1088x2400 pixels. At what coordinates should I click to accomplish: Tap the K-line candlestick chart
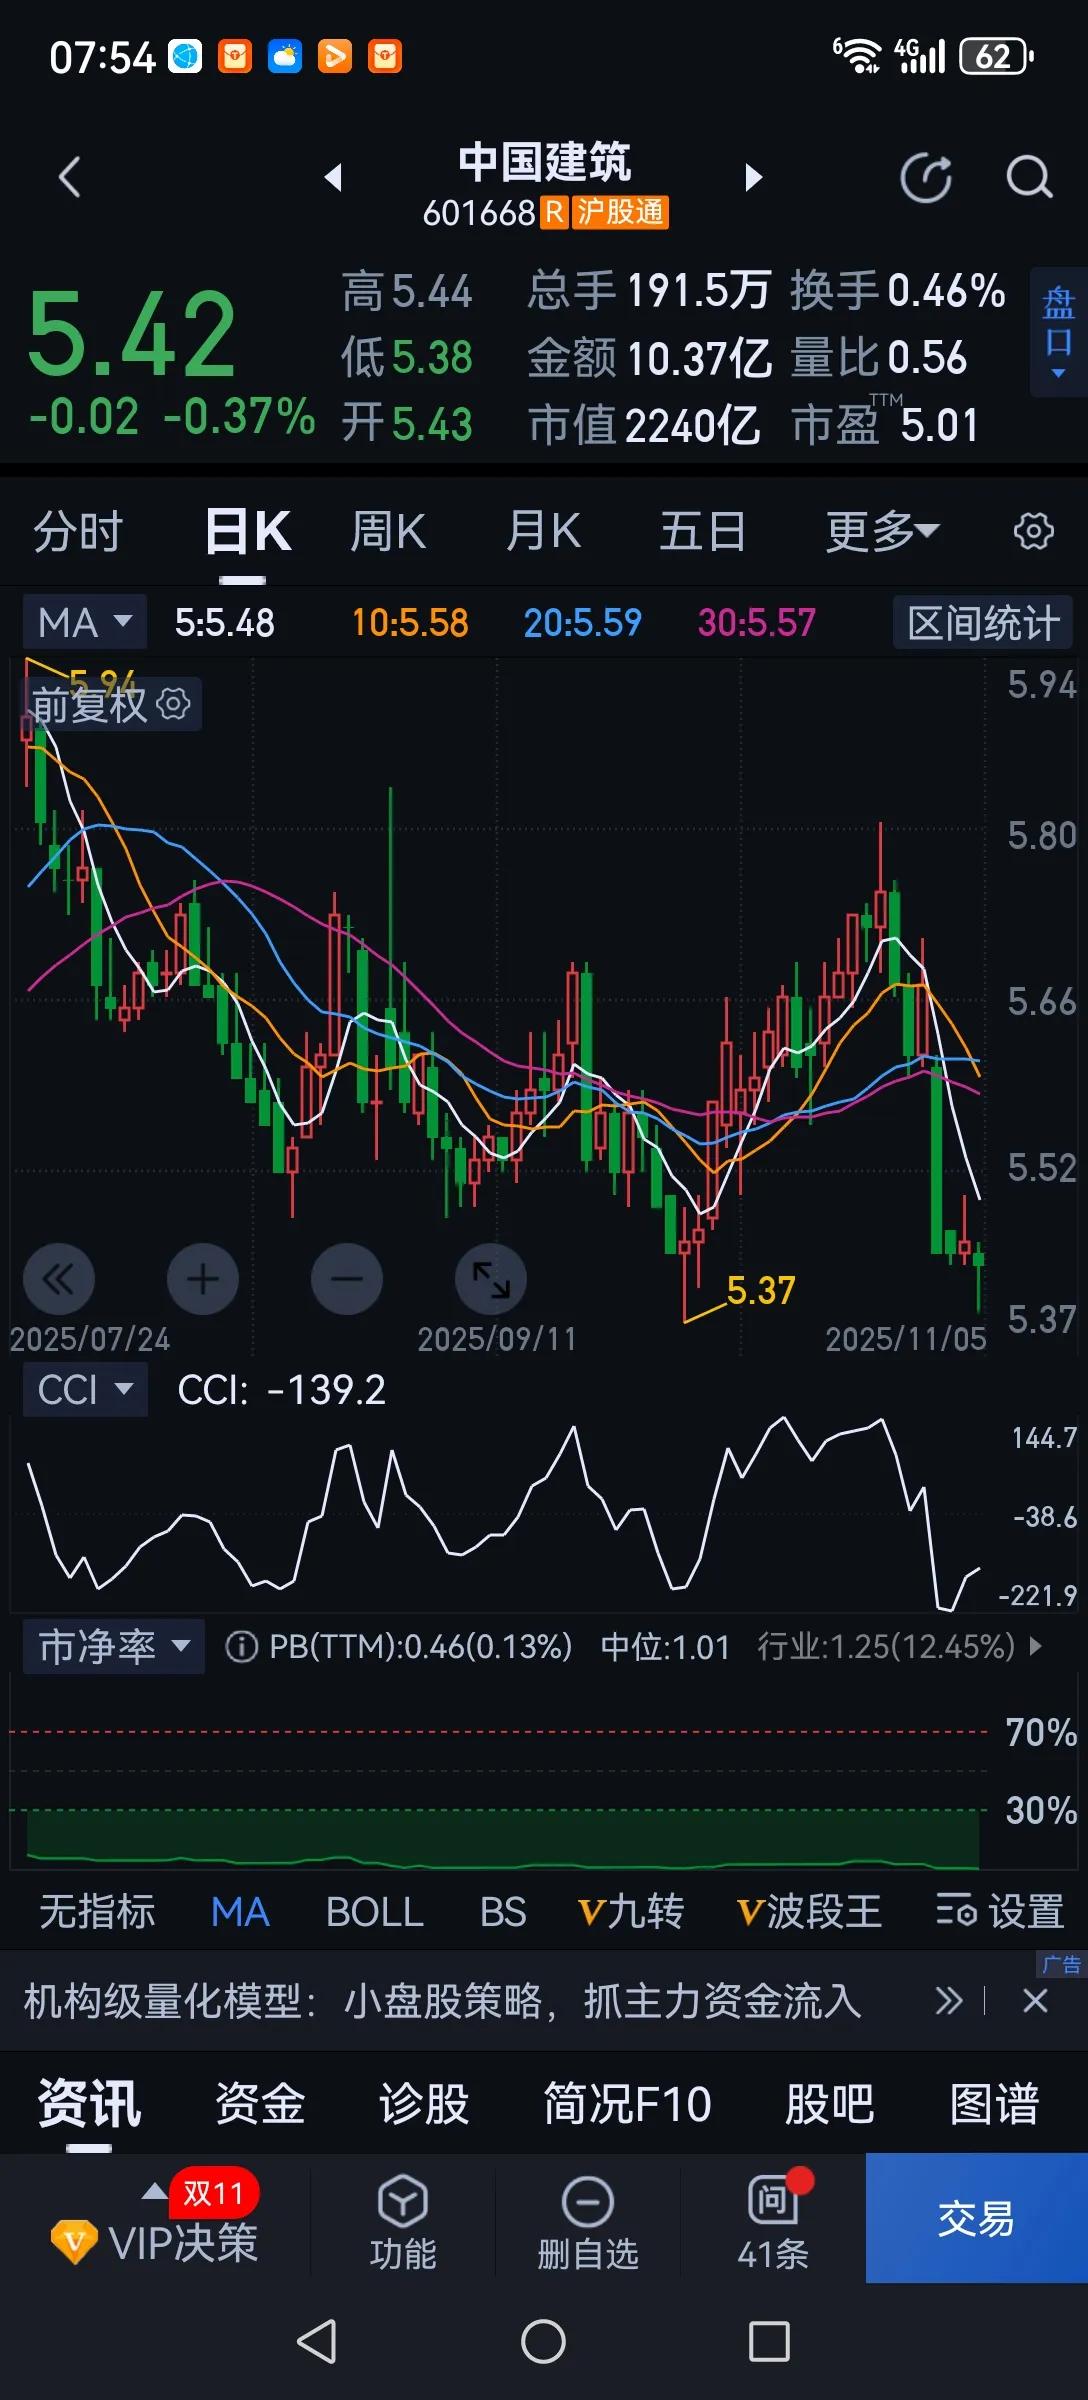(x=500, y=1005)
